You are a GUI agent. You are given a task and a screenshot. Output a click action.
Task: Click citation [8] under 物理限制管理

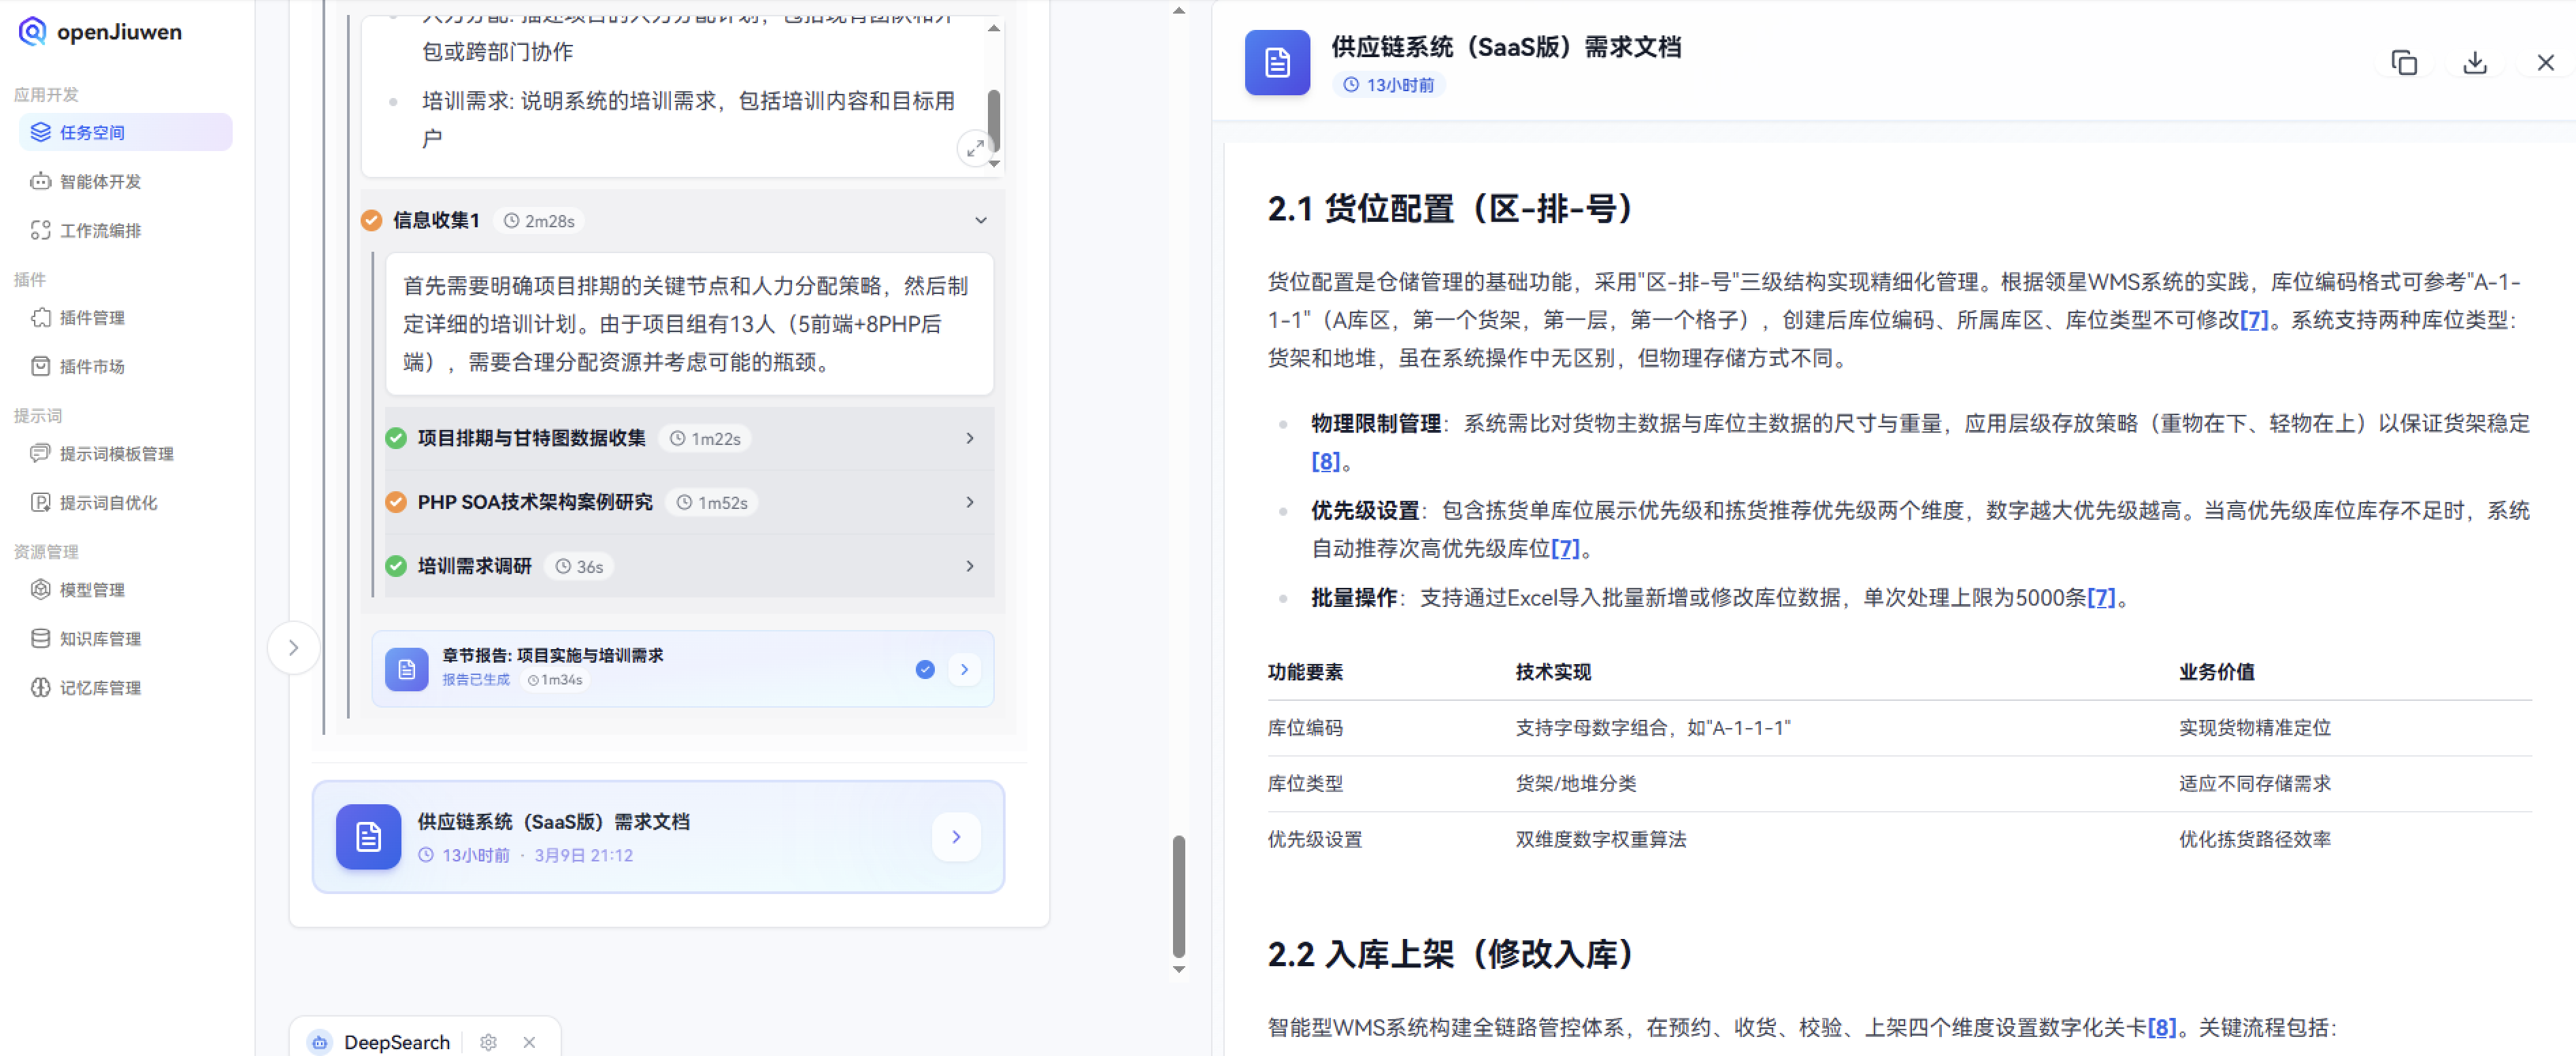coord(1326,461)
